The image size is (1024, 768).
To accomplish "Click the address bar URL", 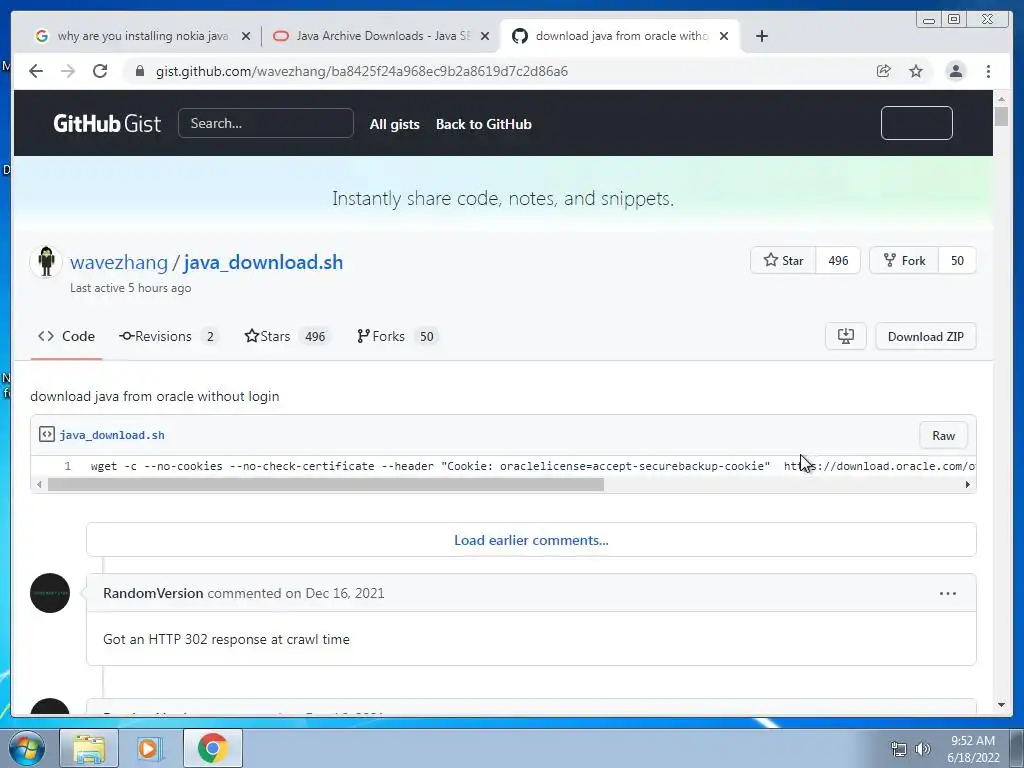I will pos(361,71).
